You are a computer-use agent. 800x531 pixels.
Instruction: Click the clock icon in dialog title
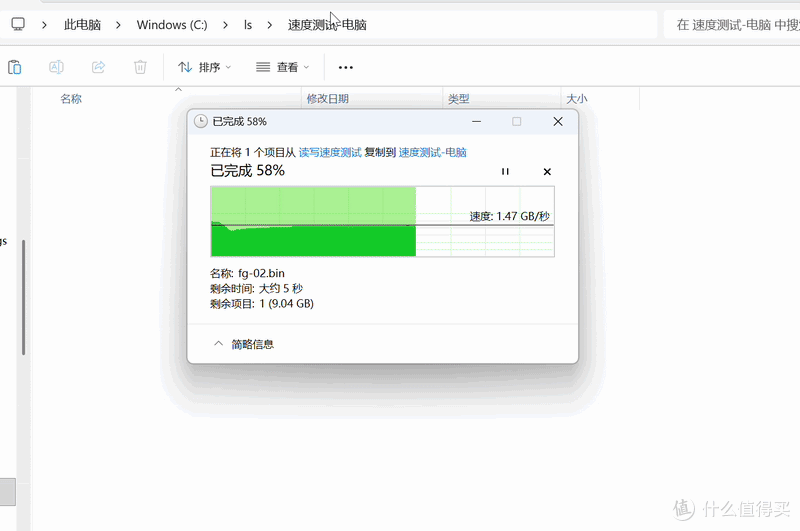click(201, 121)
